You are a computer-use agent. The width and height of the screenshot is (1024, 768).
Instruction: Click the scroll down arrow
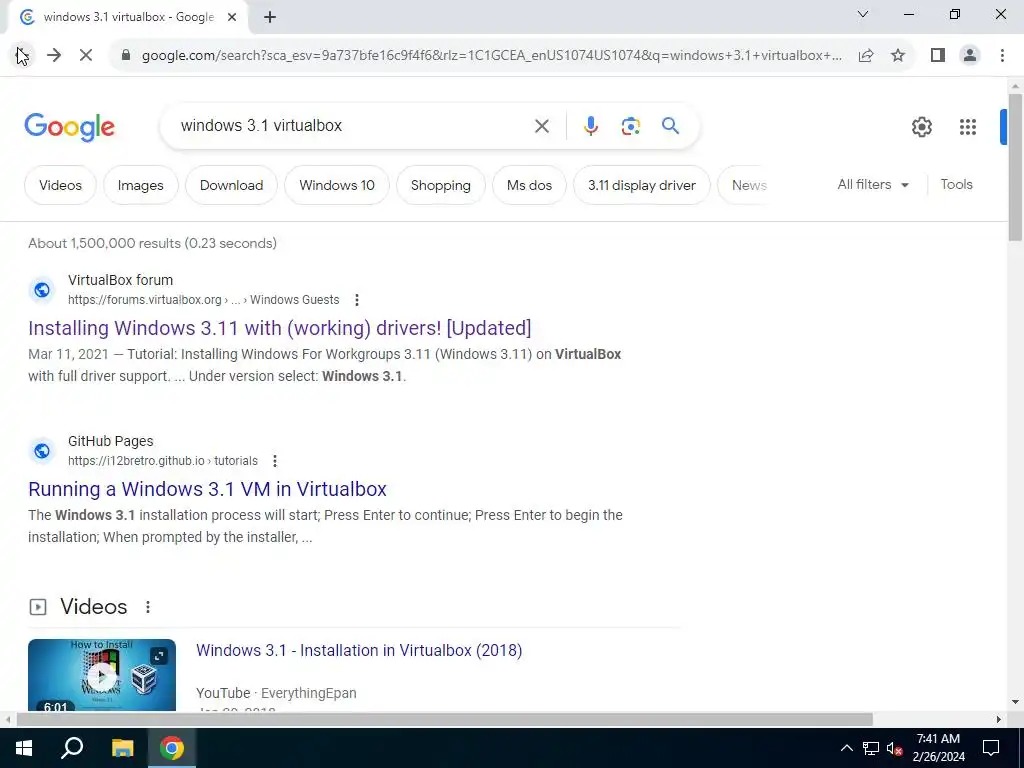1015,702
